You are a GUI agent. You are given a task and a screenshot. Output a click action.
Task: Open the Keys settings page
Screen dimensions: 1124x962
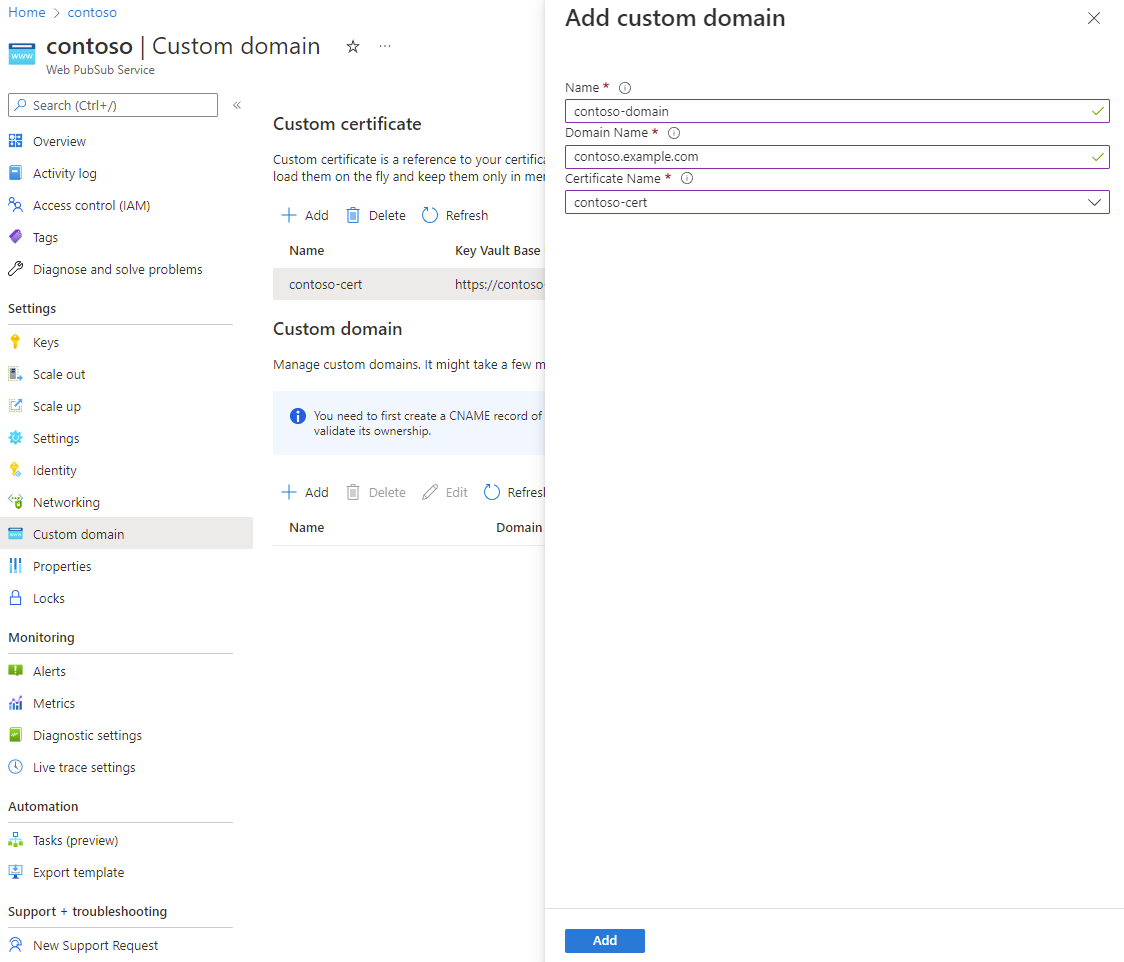coord(46,342)
